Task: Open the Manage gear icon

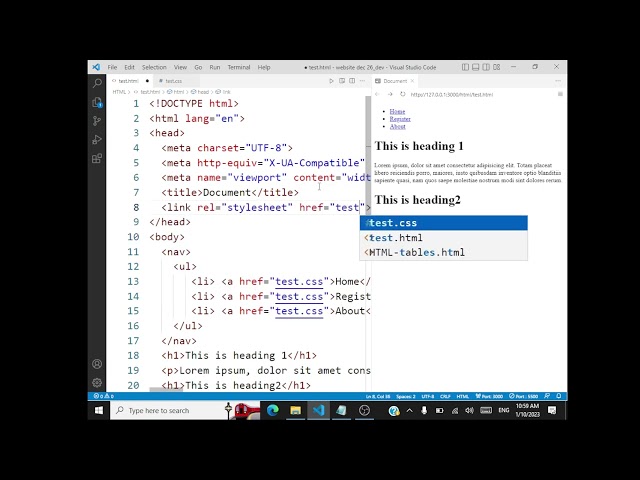Action: [x=97, y=382]
